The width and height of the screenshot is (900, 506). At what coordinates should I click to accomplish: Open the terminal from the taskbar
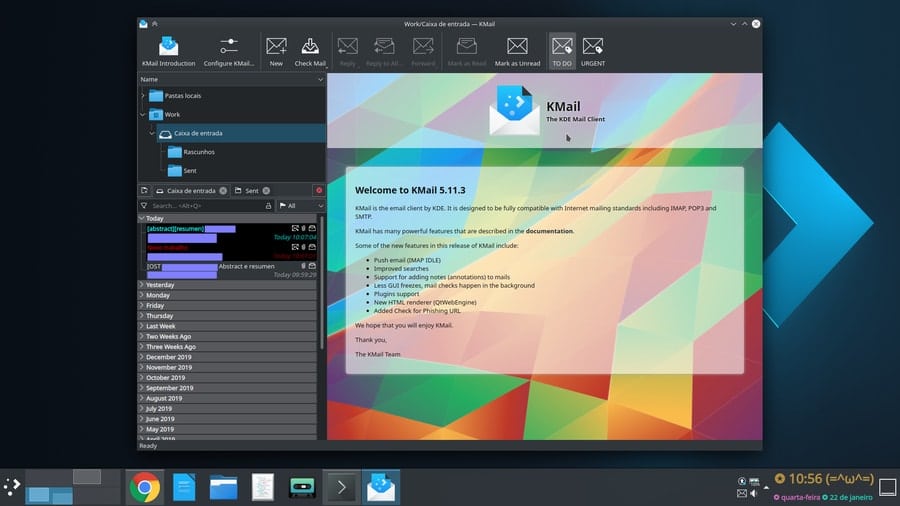pyautogui.click(x=341, y=487)
